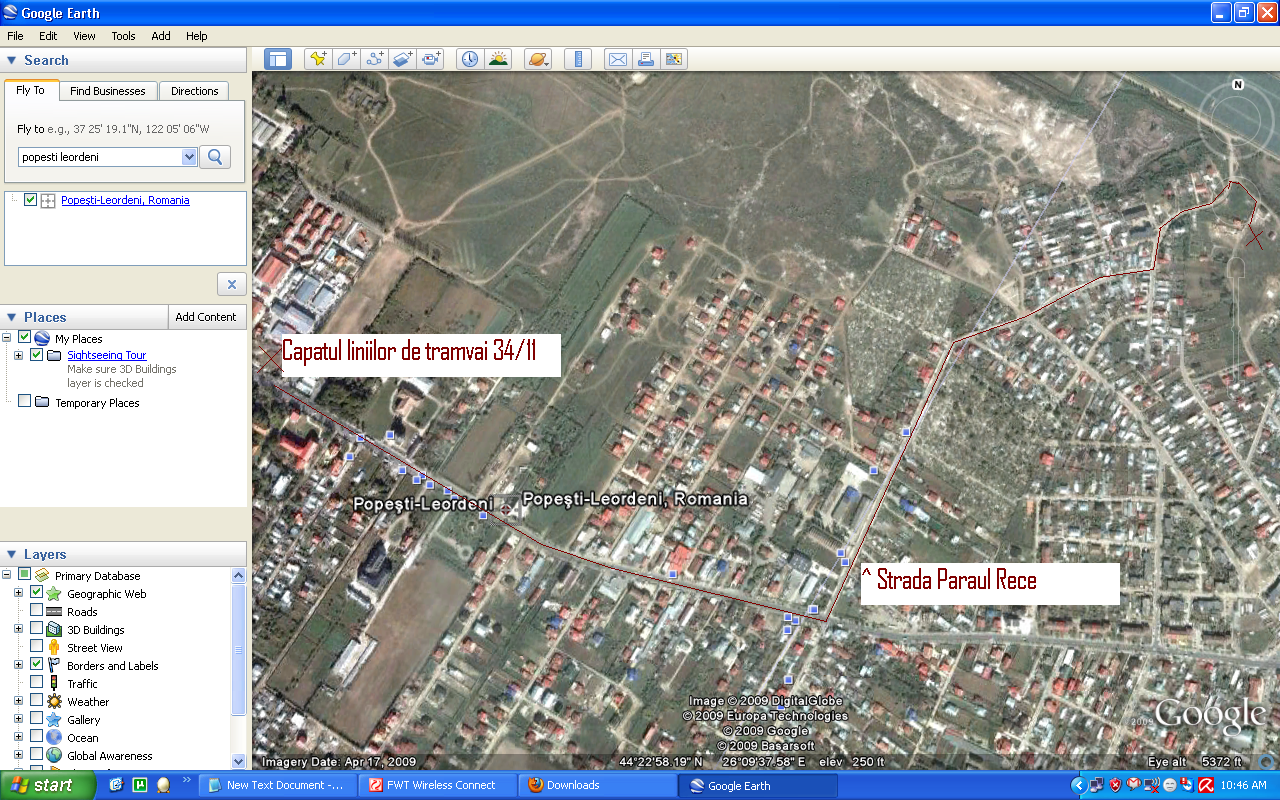Enable the 3D Buildings layer checkbox

pyautogui.click(x=36, y=629)
